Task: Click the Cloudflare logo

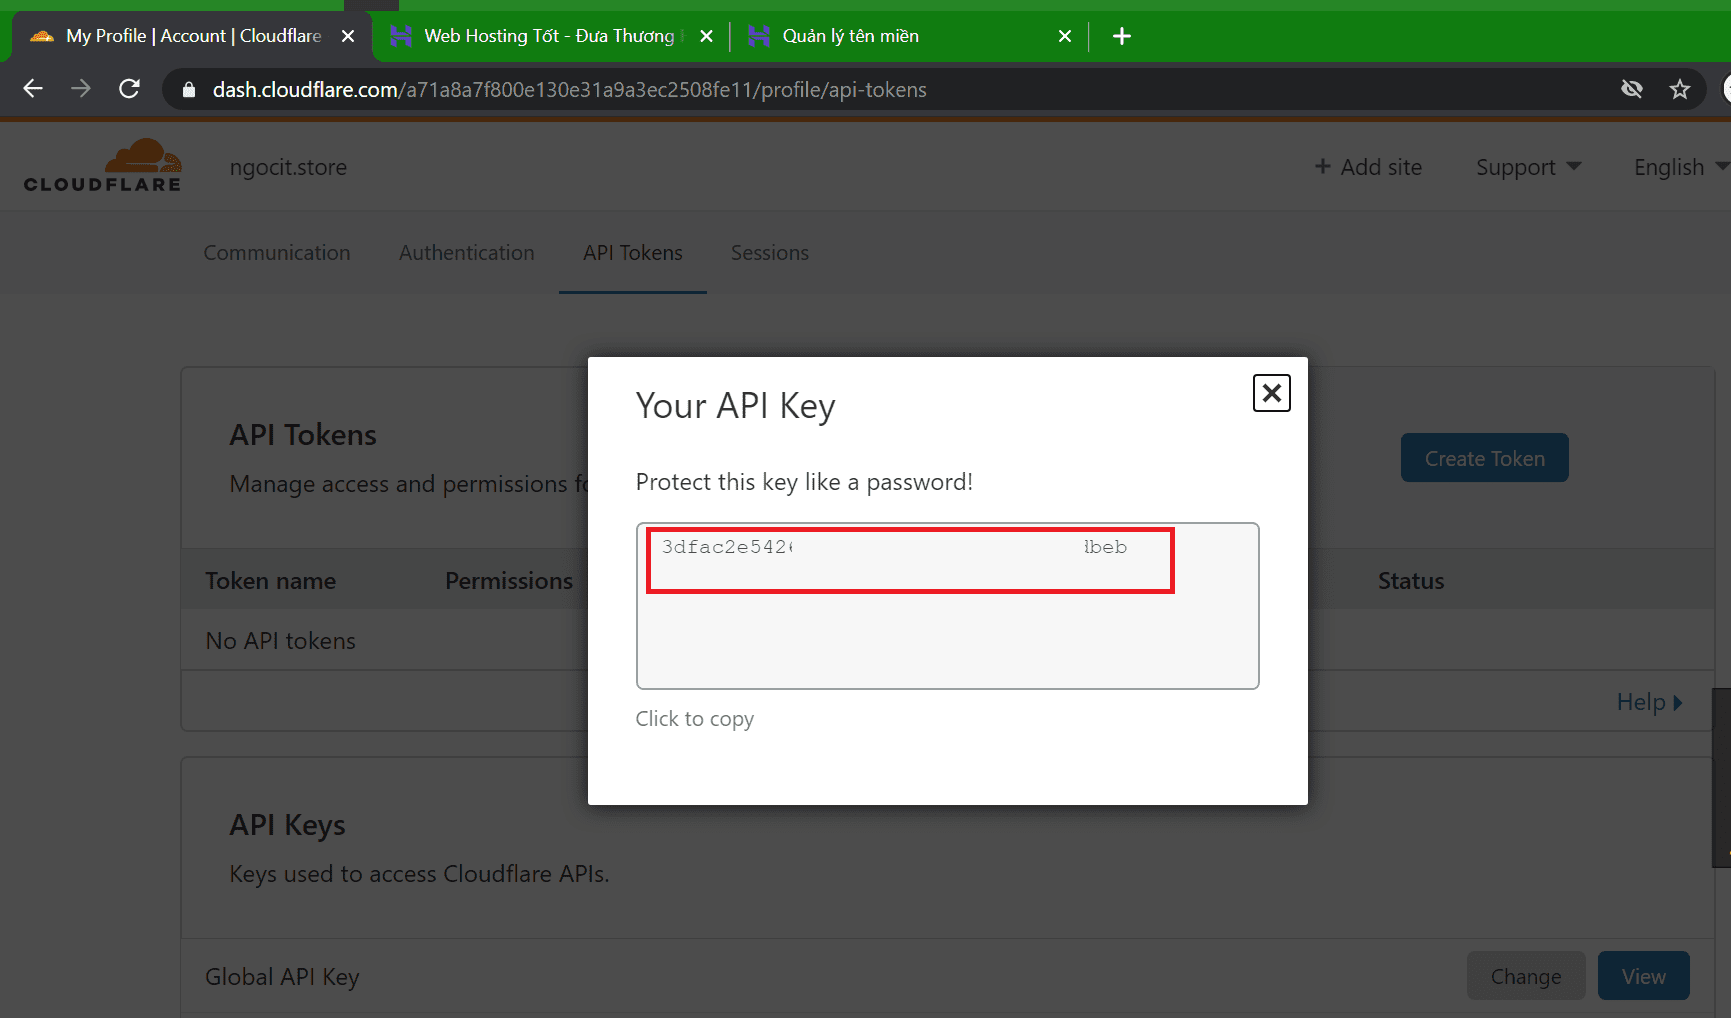Action: click(103, 166)
